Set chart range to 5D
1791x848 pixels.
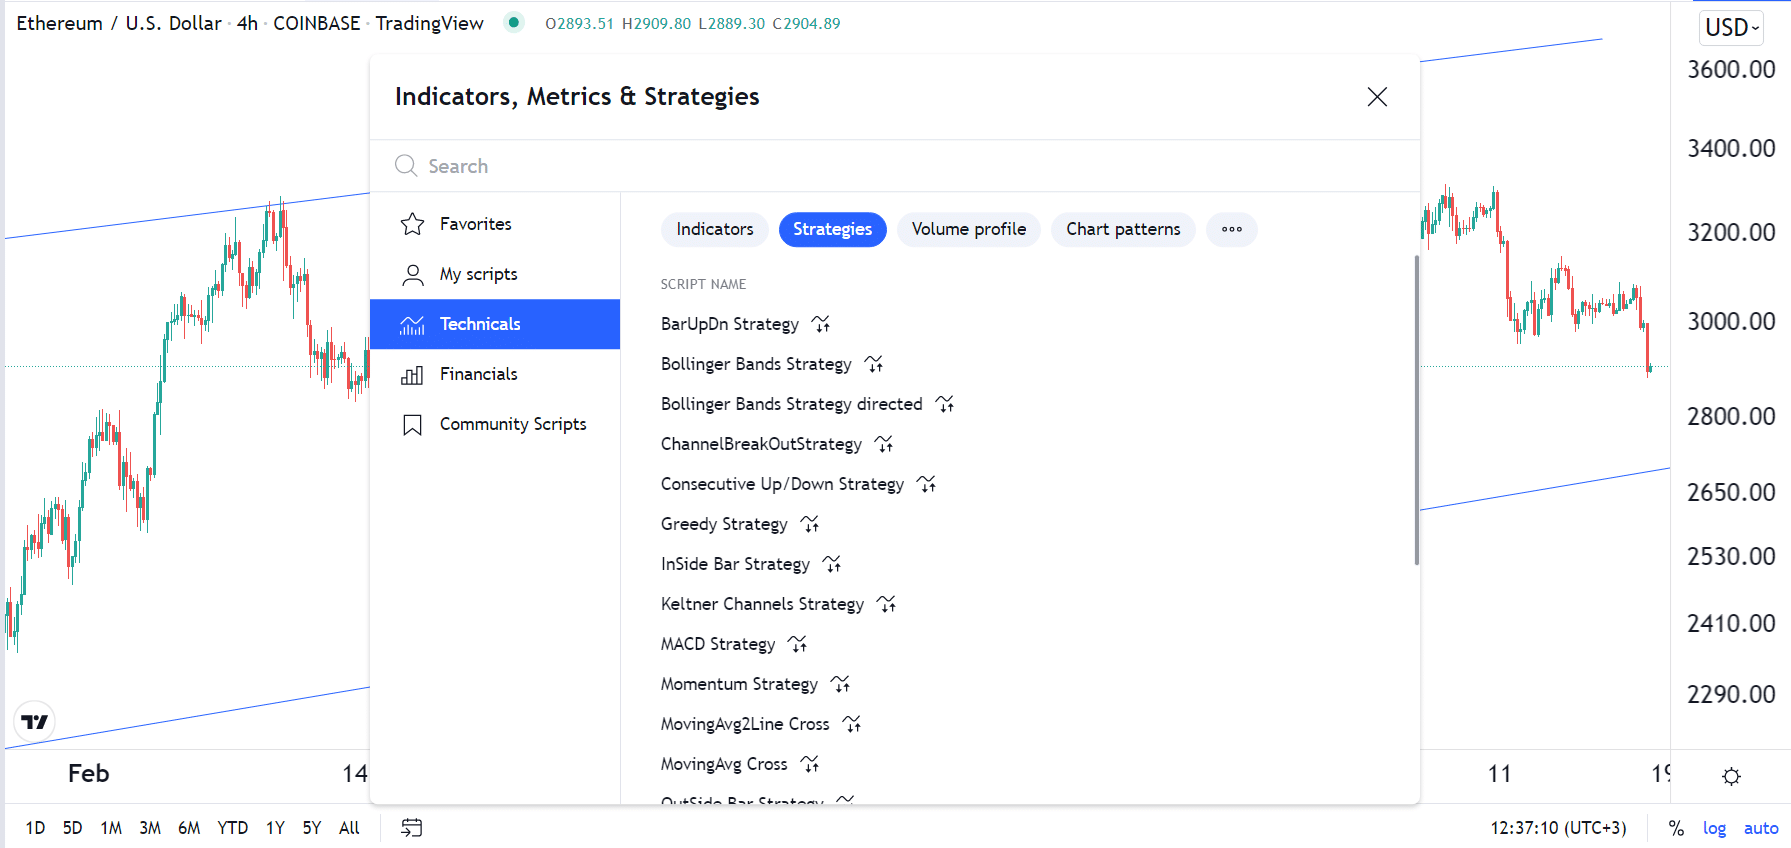[72, 828]
